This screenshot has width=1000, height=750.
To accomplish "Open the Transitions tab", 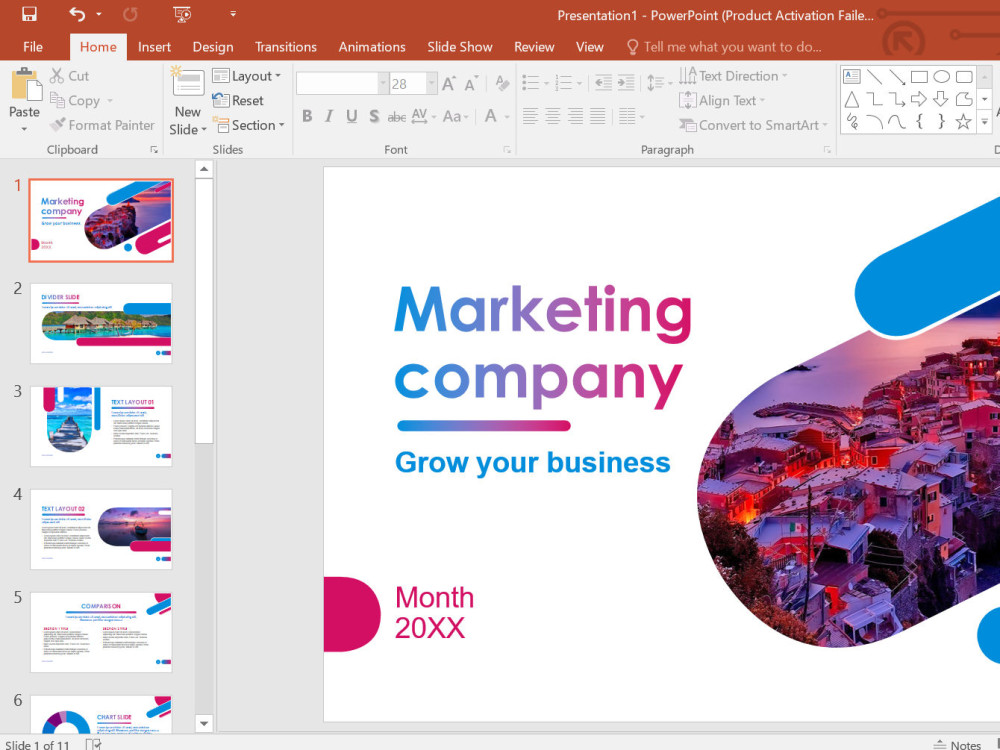I will pos(286,47).
